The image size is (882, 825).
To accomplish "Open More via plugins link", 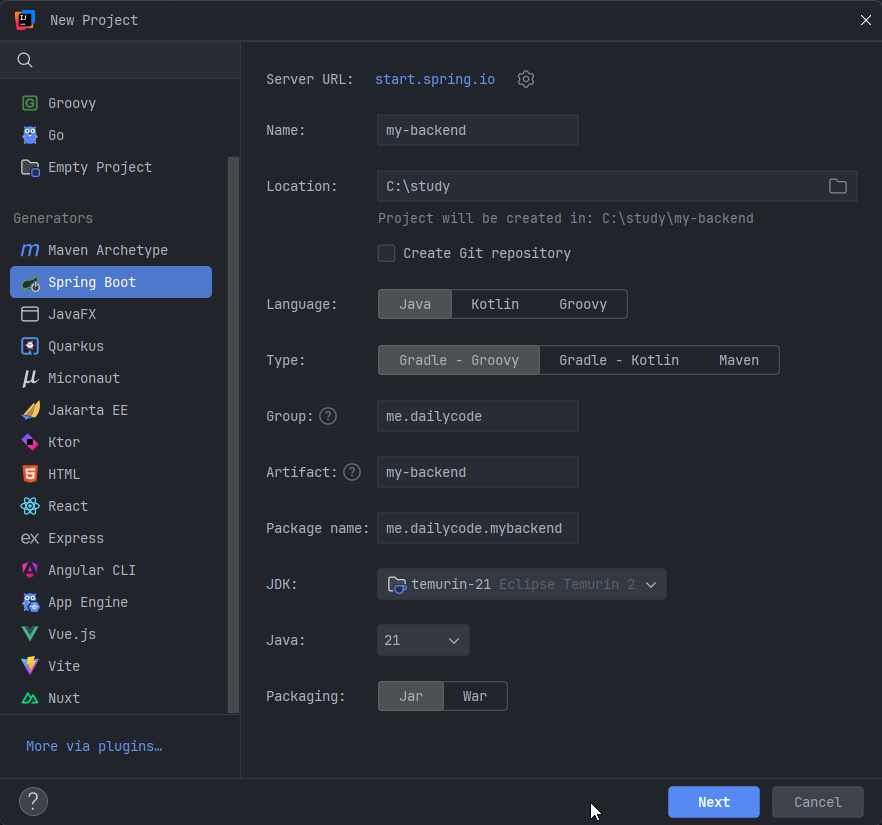I will pyautogui.click(x=94, y=746).
